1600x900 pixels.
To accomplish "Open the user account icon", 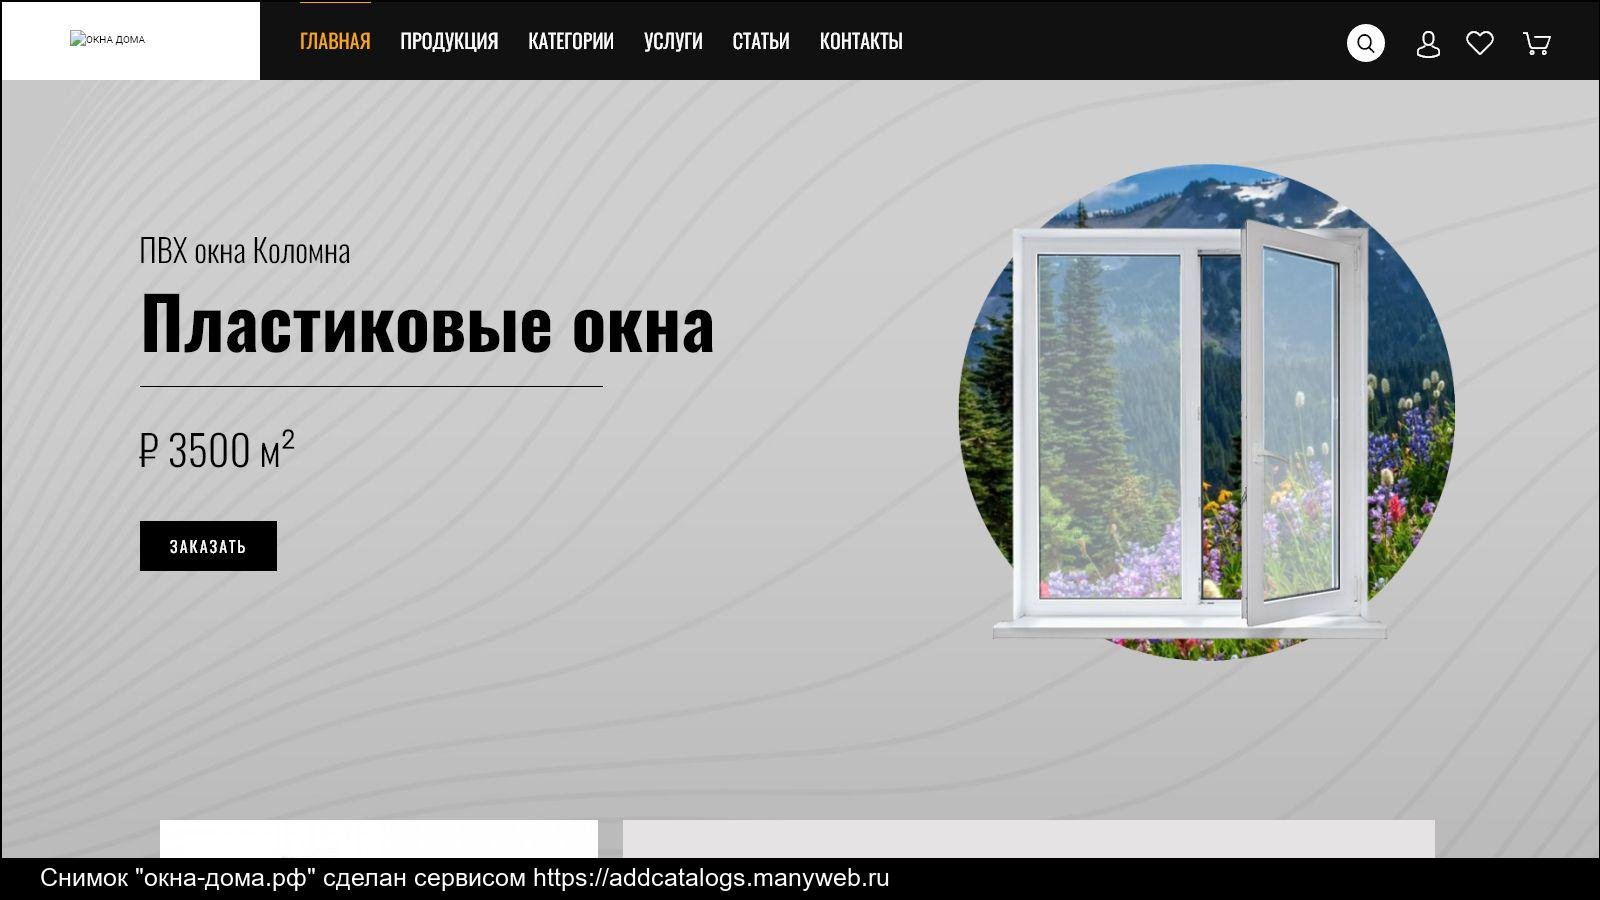I will 1428,44.
